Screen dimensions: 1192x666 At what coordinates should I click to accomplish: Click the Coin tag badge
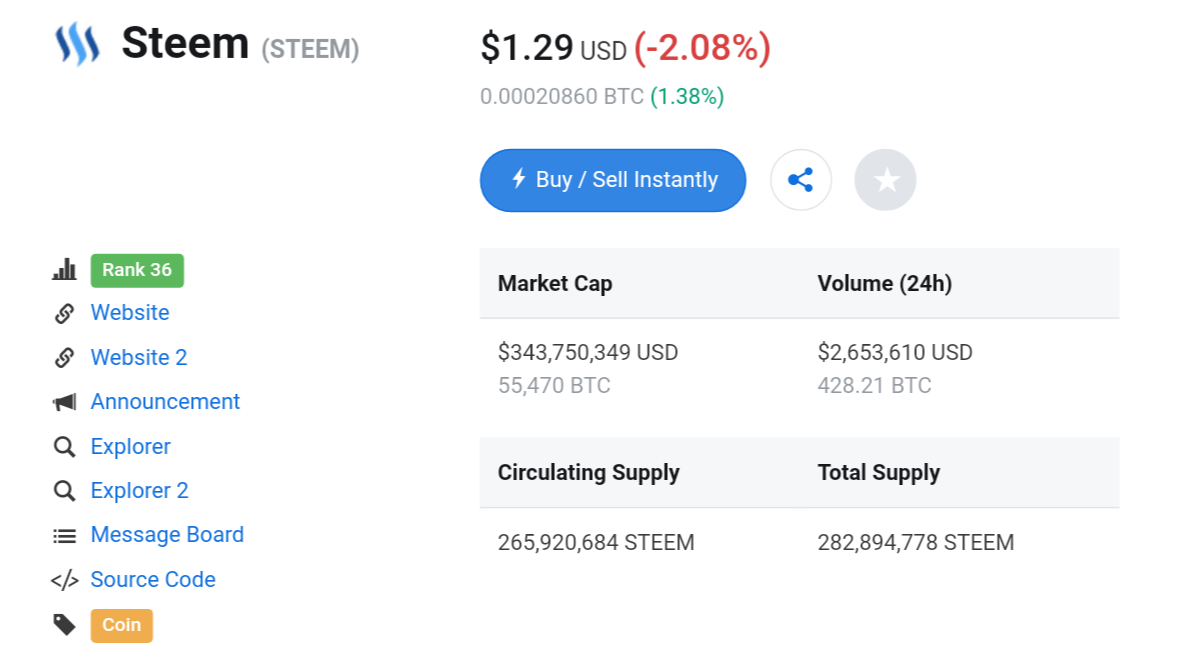click(x=121, y=625)
